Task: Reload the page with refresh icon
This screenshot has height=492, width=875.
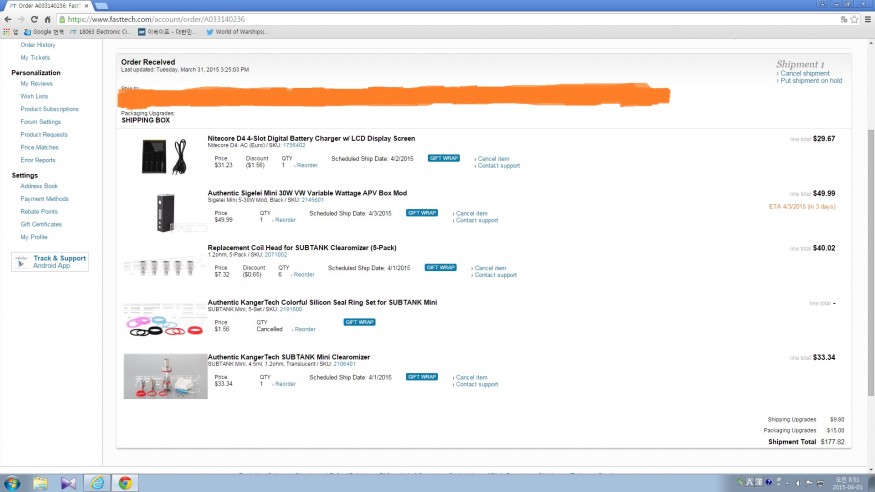Action: (x=34, y=19)
